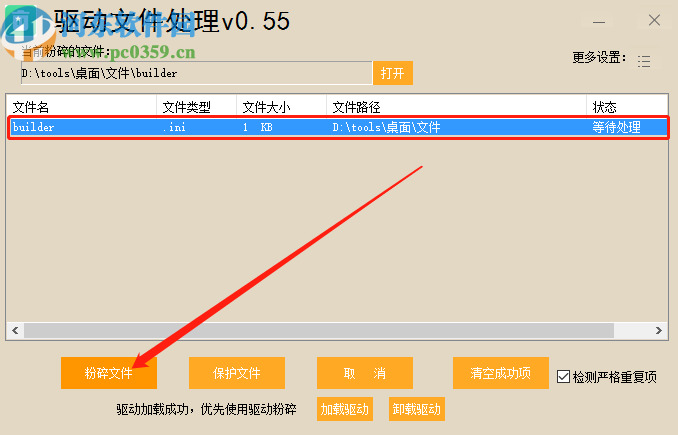Screen dimensions: 678x435
Task: Click the 保护文件 button
Action: 237,373
